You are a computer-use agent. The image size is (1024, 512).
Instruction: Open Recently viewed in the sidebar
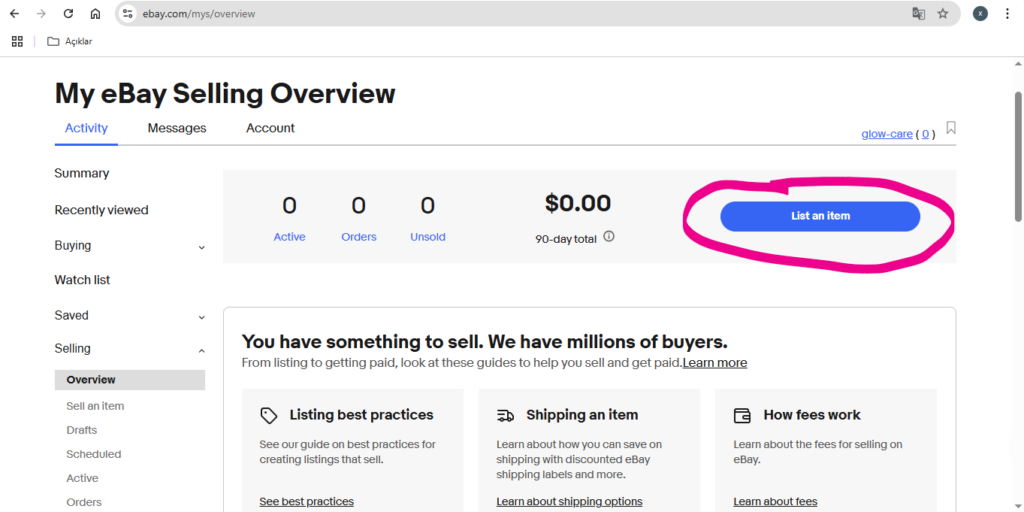click(101, 210)
